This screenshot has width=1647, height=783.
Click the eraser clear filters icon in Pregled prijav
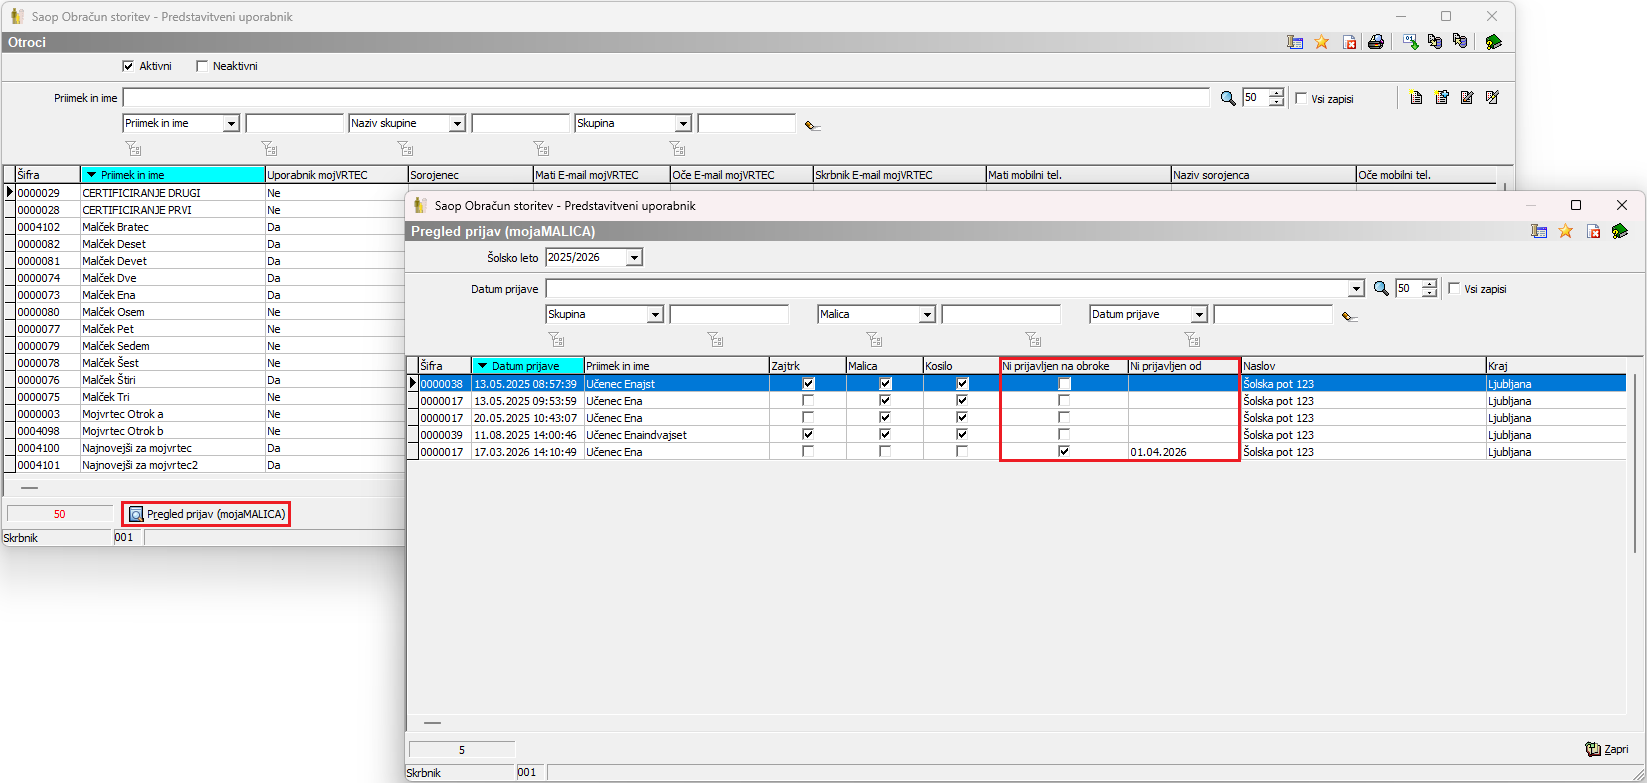point(1350,316)
